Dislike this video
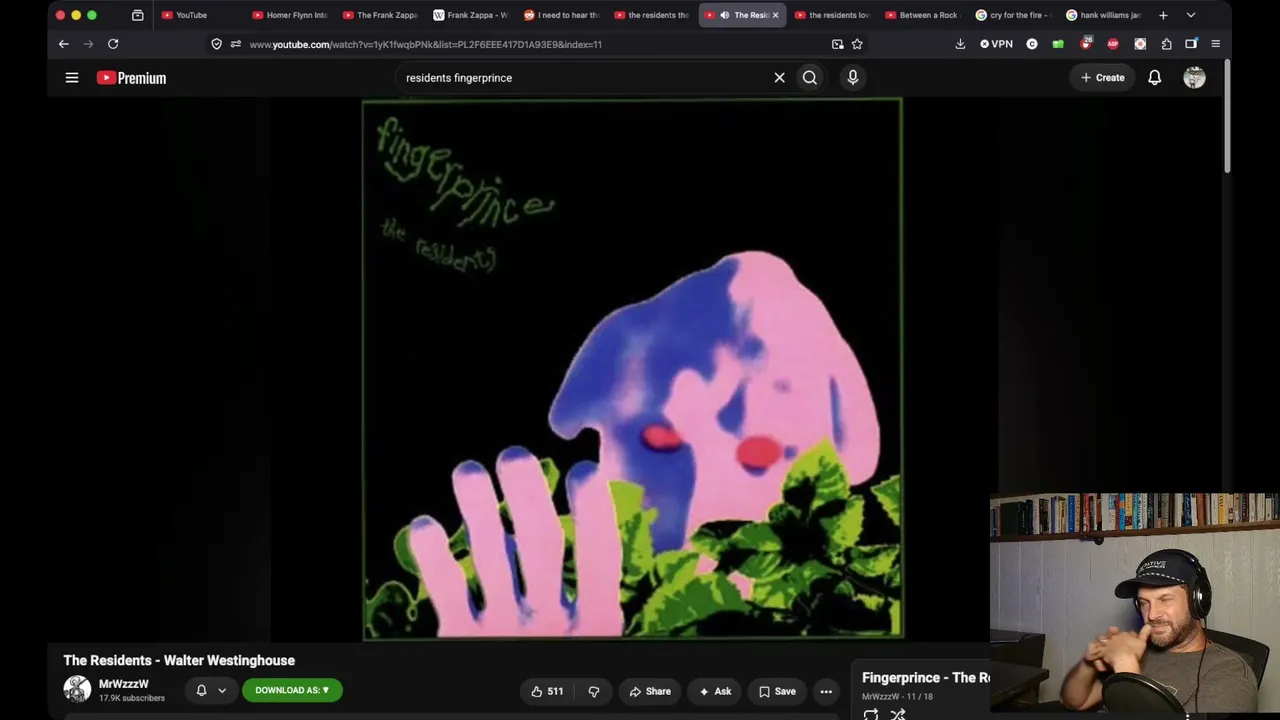This screenshot has width=1280, height=720. point(594,691)
